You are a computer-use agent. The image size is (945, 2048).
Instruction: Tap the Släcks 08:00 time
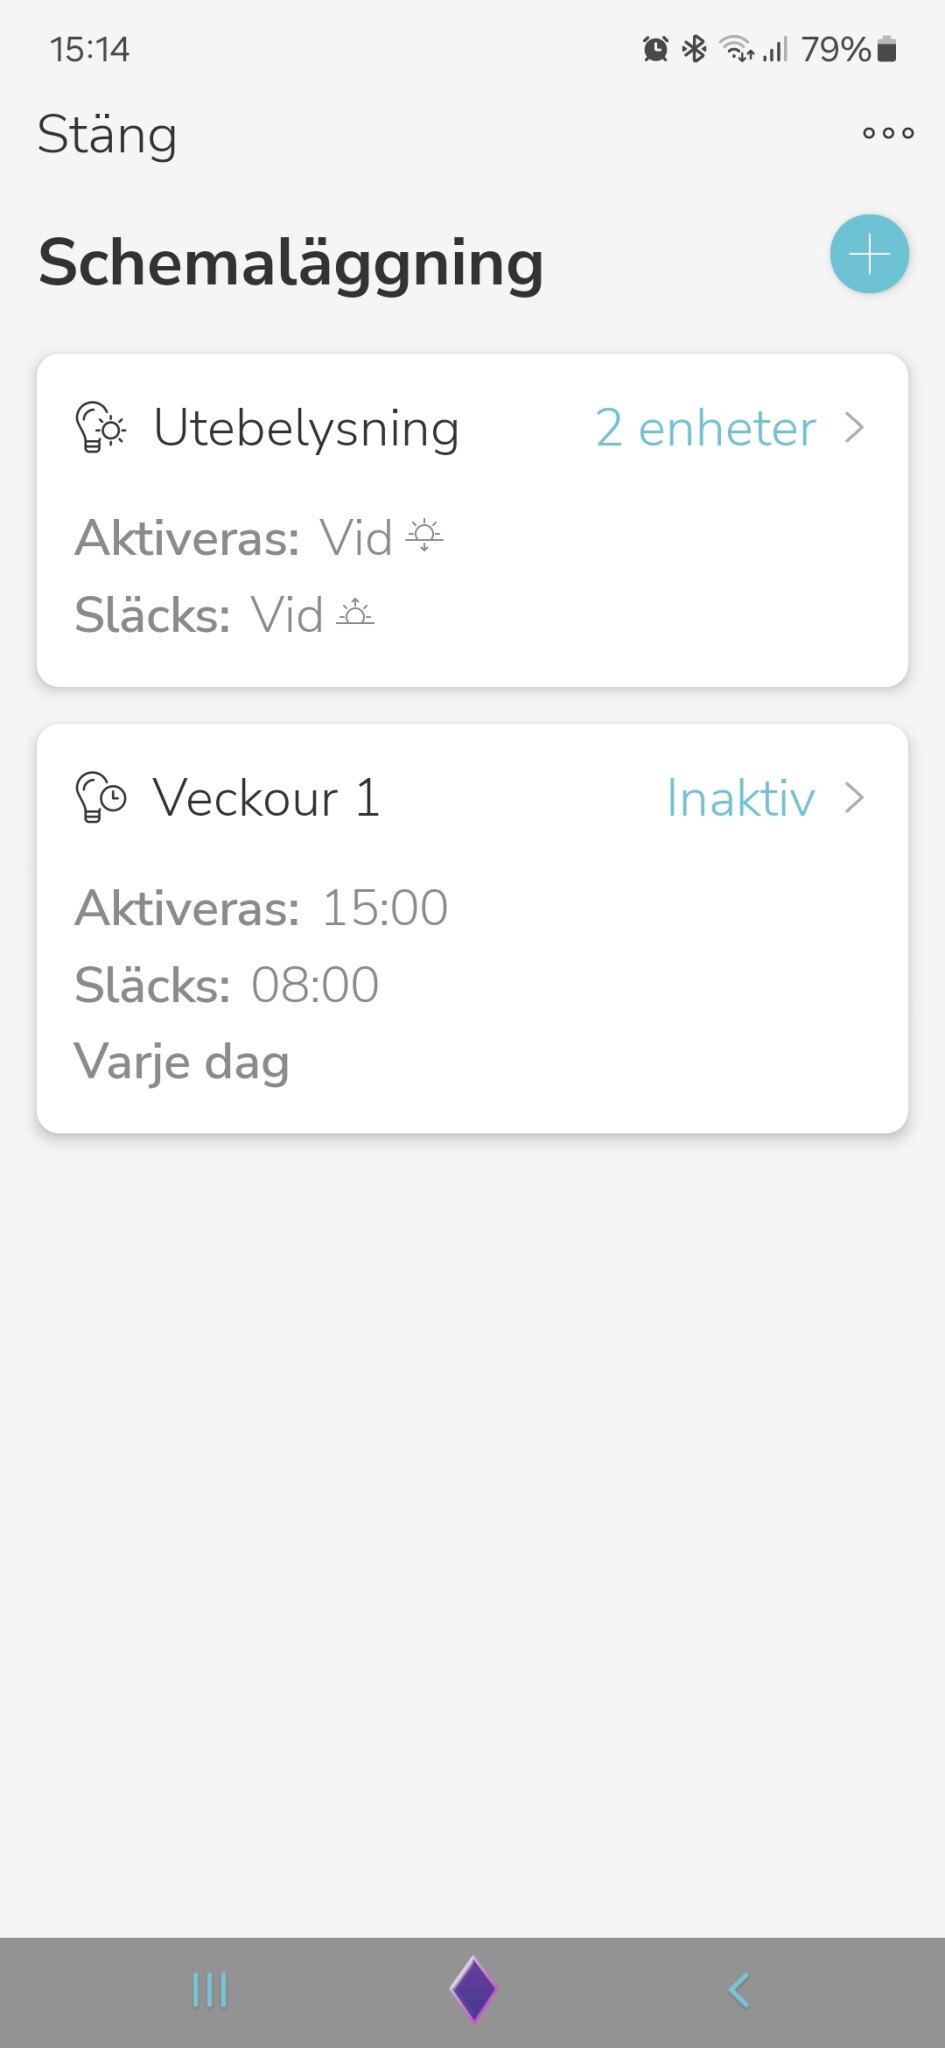[x=315, y=985]
